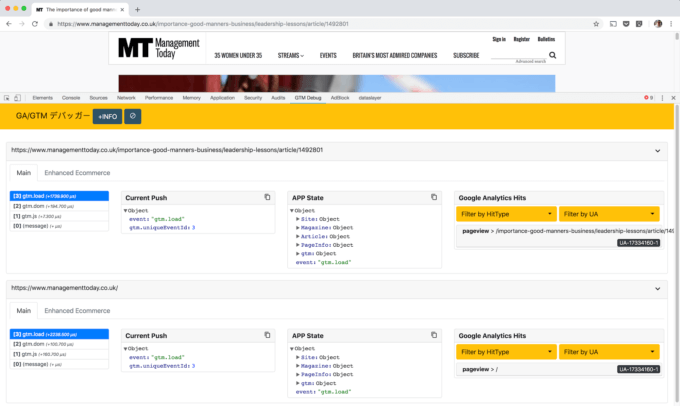Click the site search magnifier icon
This screenshot has height=406, width=680.
coord(552,55)
